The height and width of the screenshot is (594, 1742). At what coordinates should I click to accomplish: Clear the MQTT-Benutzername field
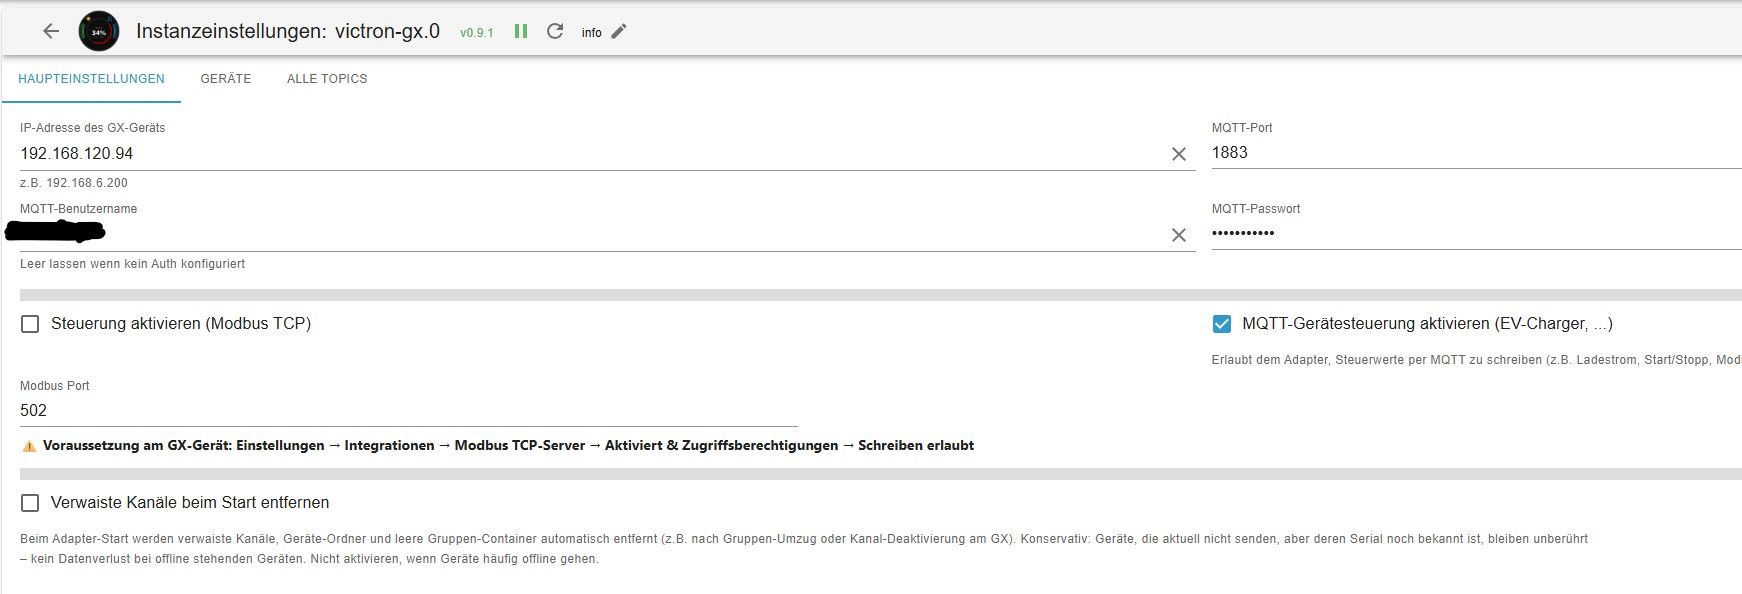[1179, 235]
